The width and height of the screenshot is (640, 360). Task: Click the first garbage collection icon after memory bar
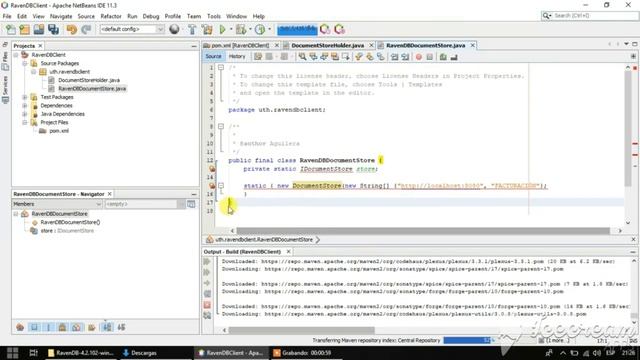325,29
